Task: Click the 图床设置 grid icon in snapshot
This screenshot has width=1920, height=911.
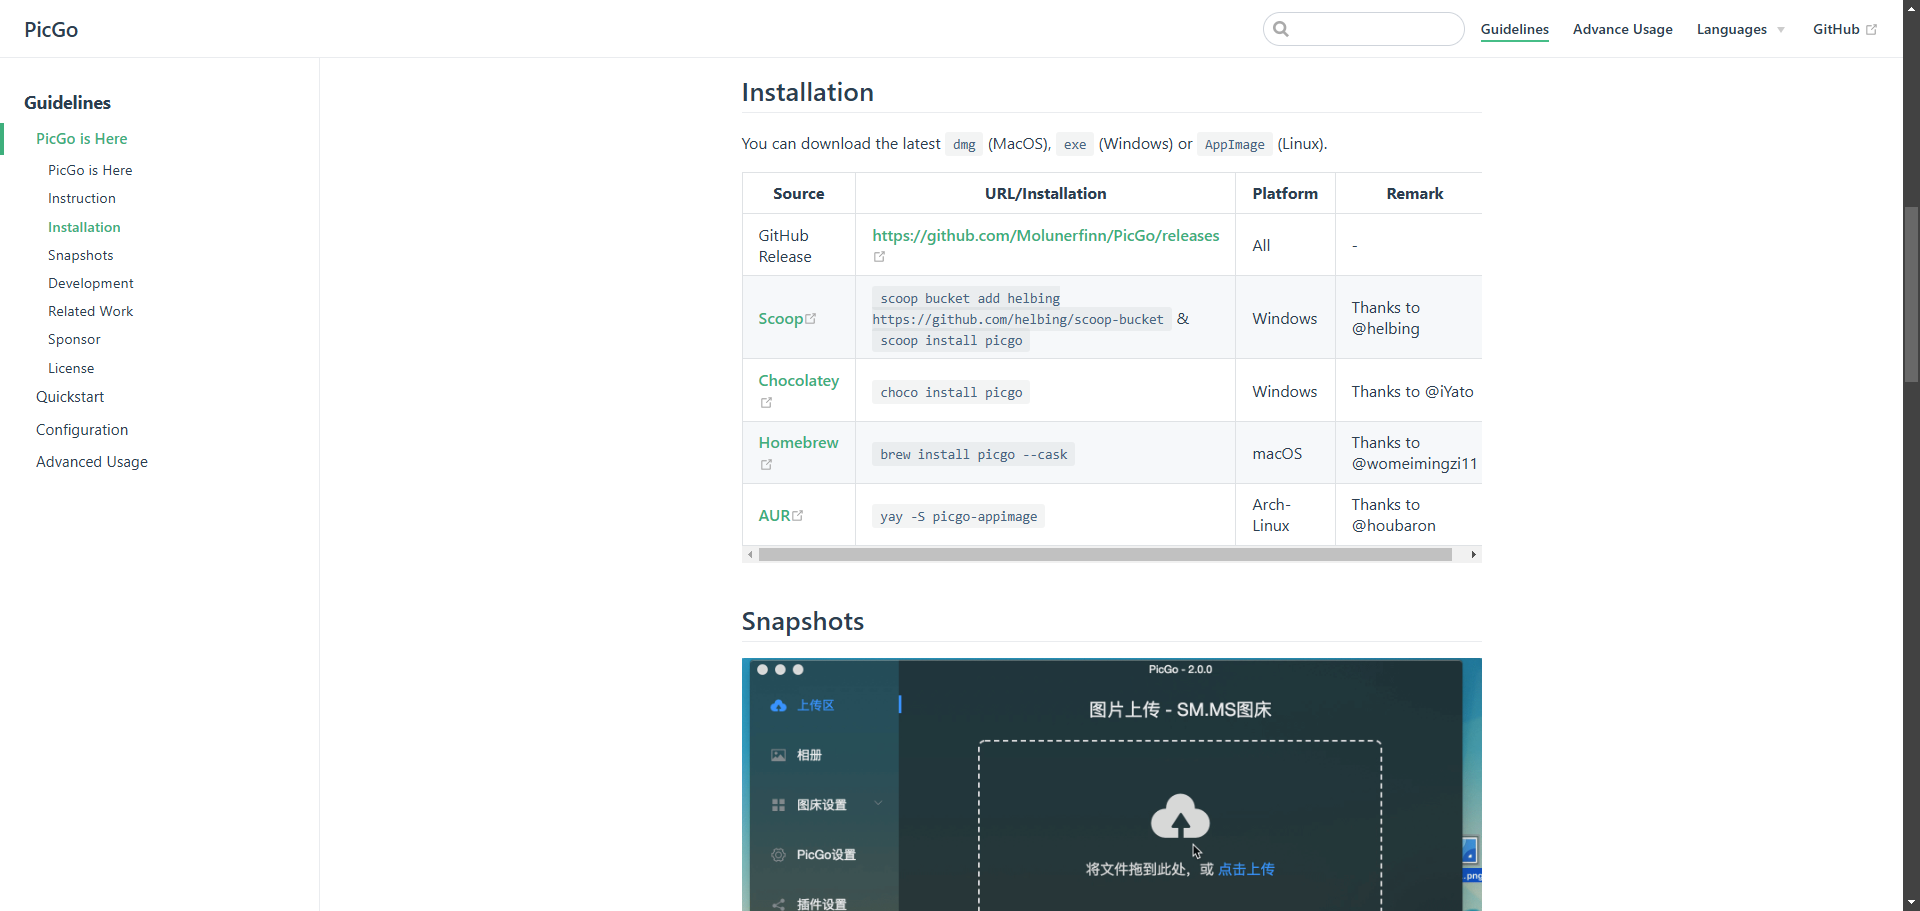Action: coord(778,805)
